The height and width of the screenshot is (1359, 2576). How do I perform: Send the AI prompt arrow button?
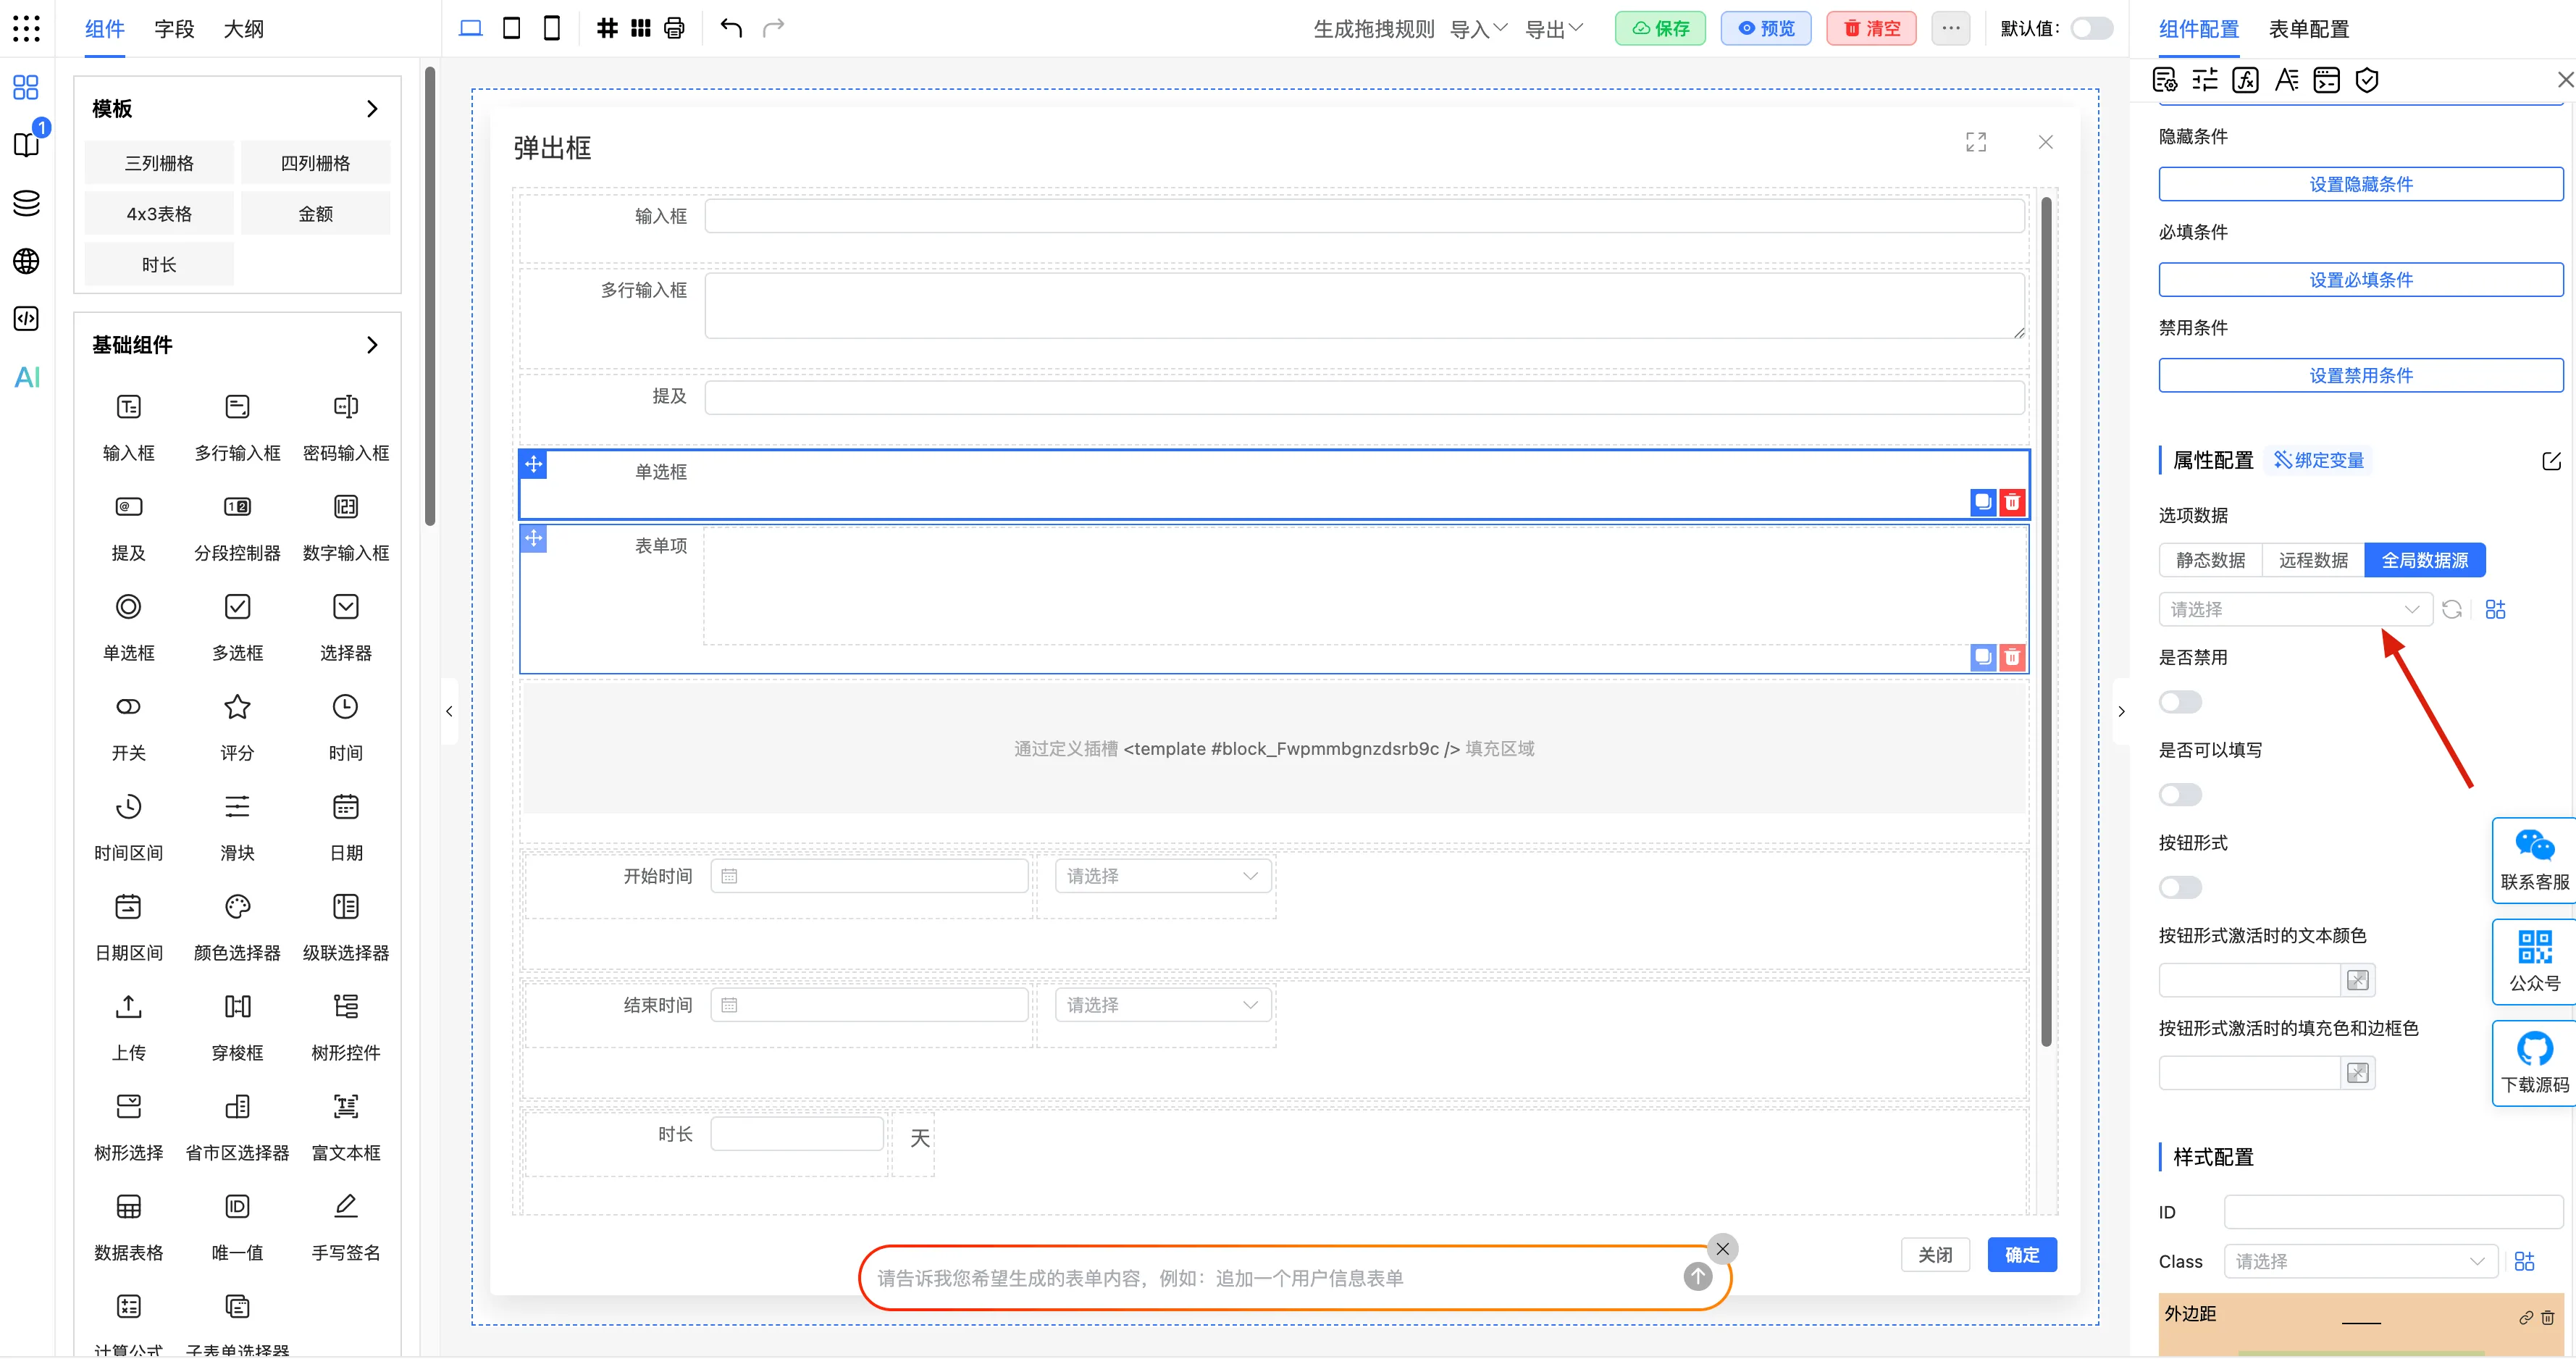[1697, 1276]
